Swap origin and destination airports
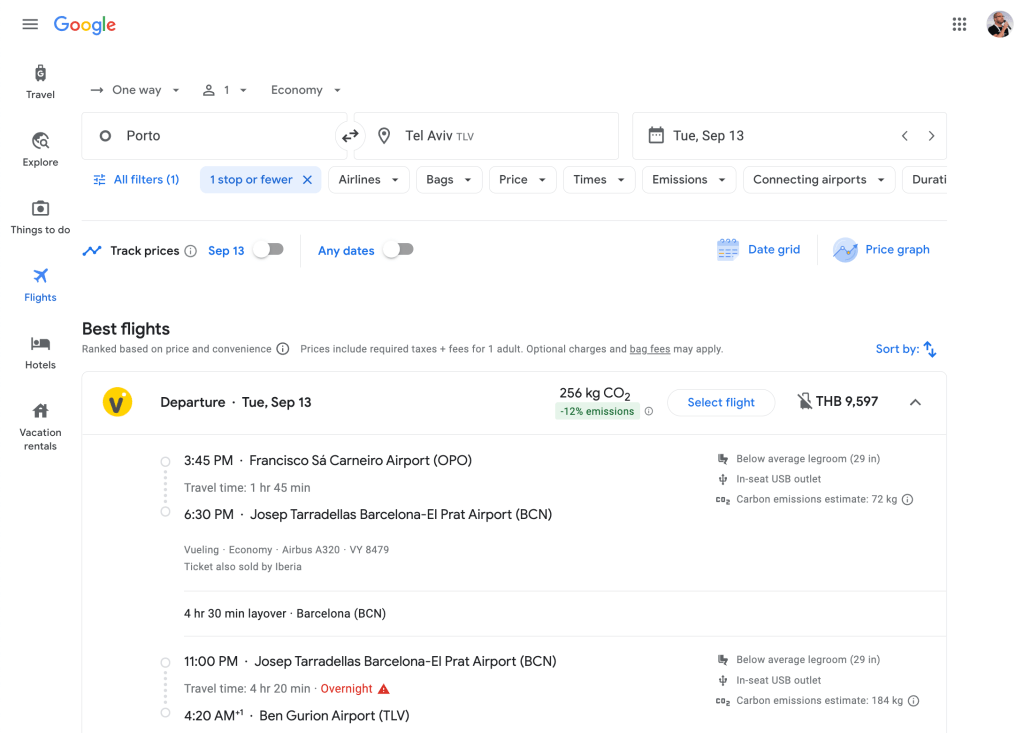Viewport: 1024px width, 733px height. click(350, 136)
